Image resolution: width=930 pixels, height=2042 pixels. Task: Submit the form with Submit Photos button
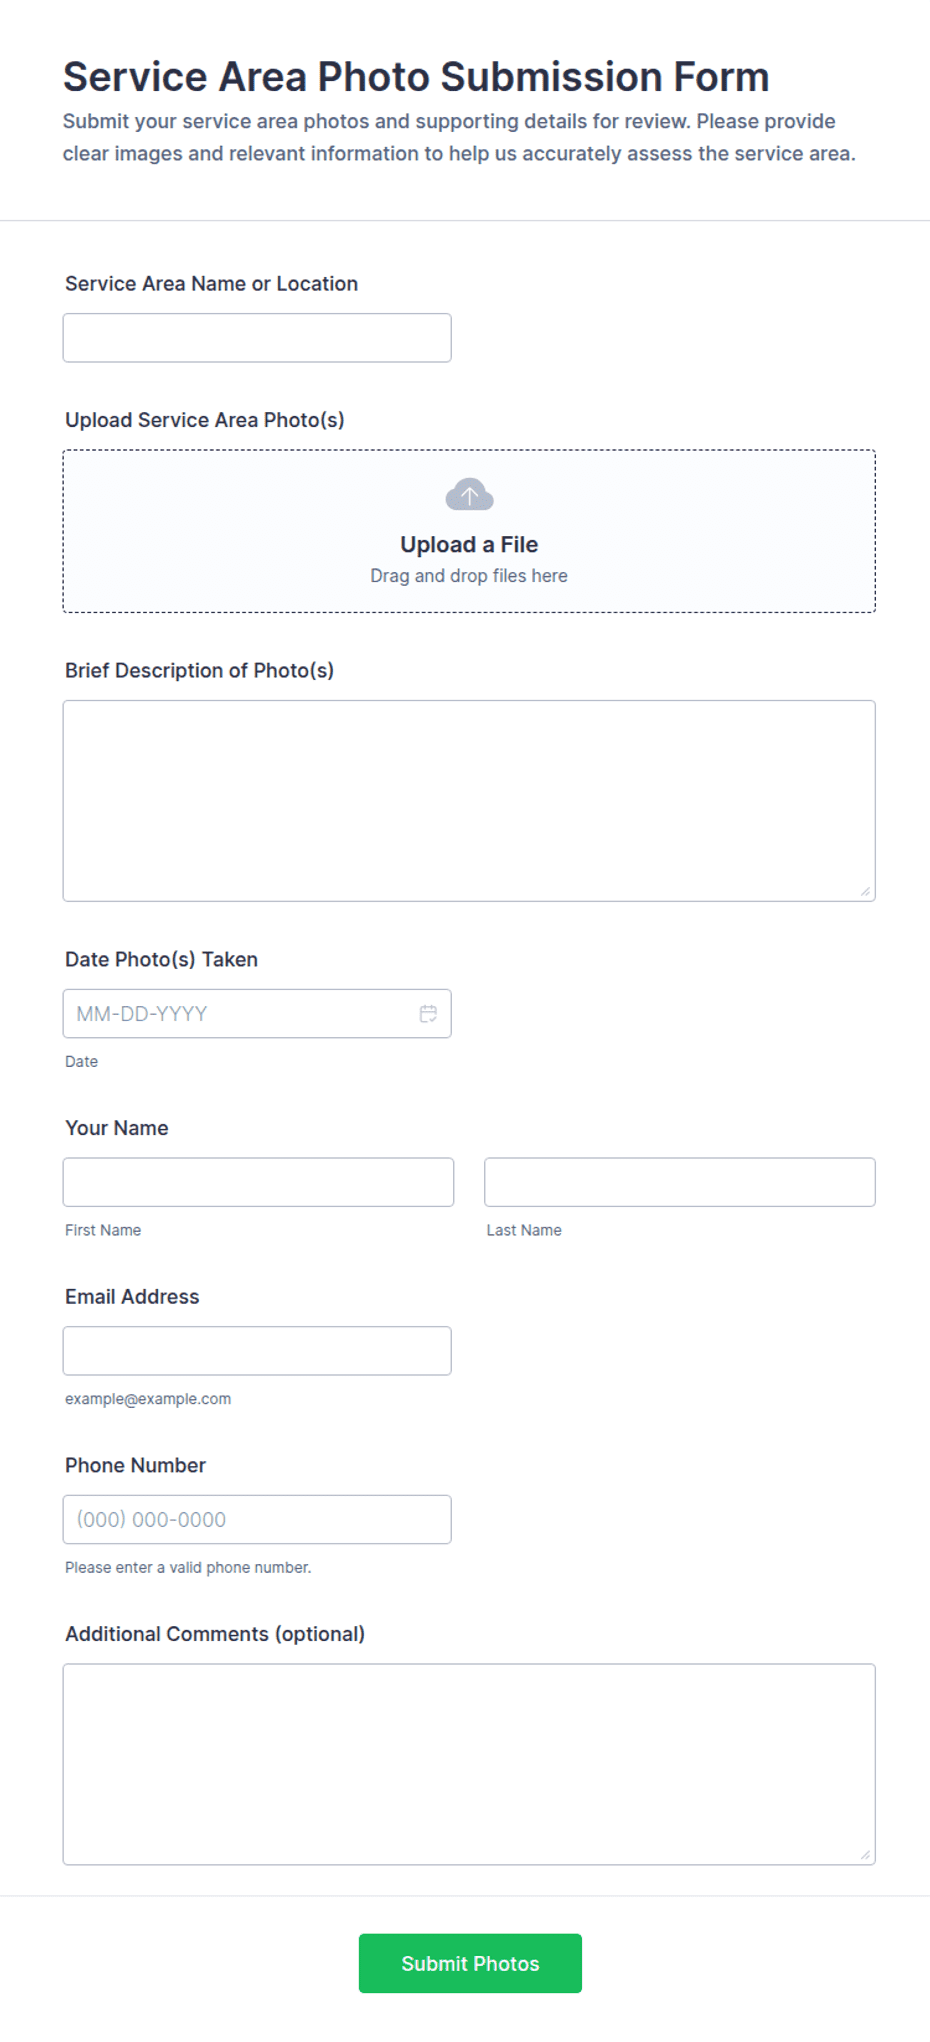(x=470, y=1964)
